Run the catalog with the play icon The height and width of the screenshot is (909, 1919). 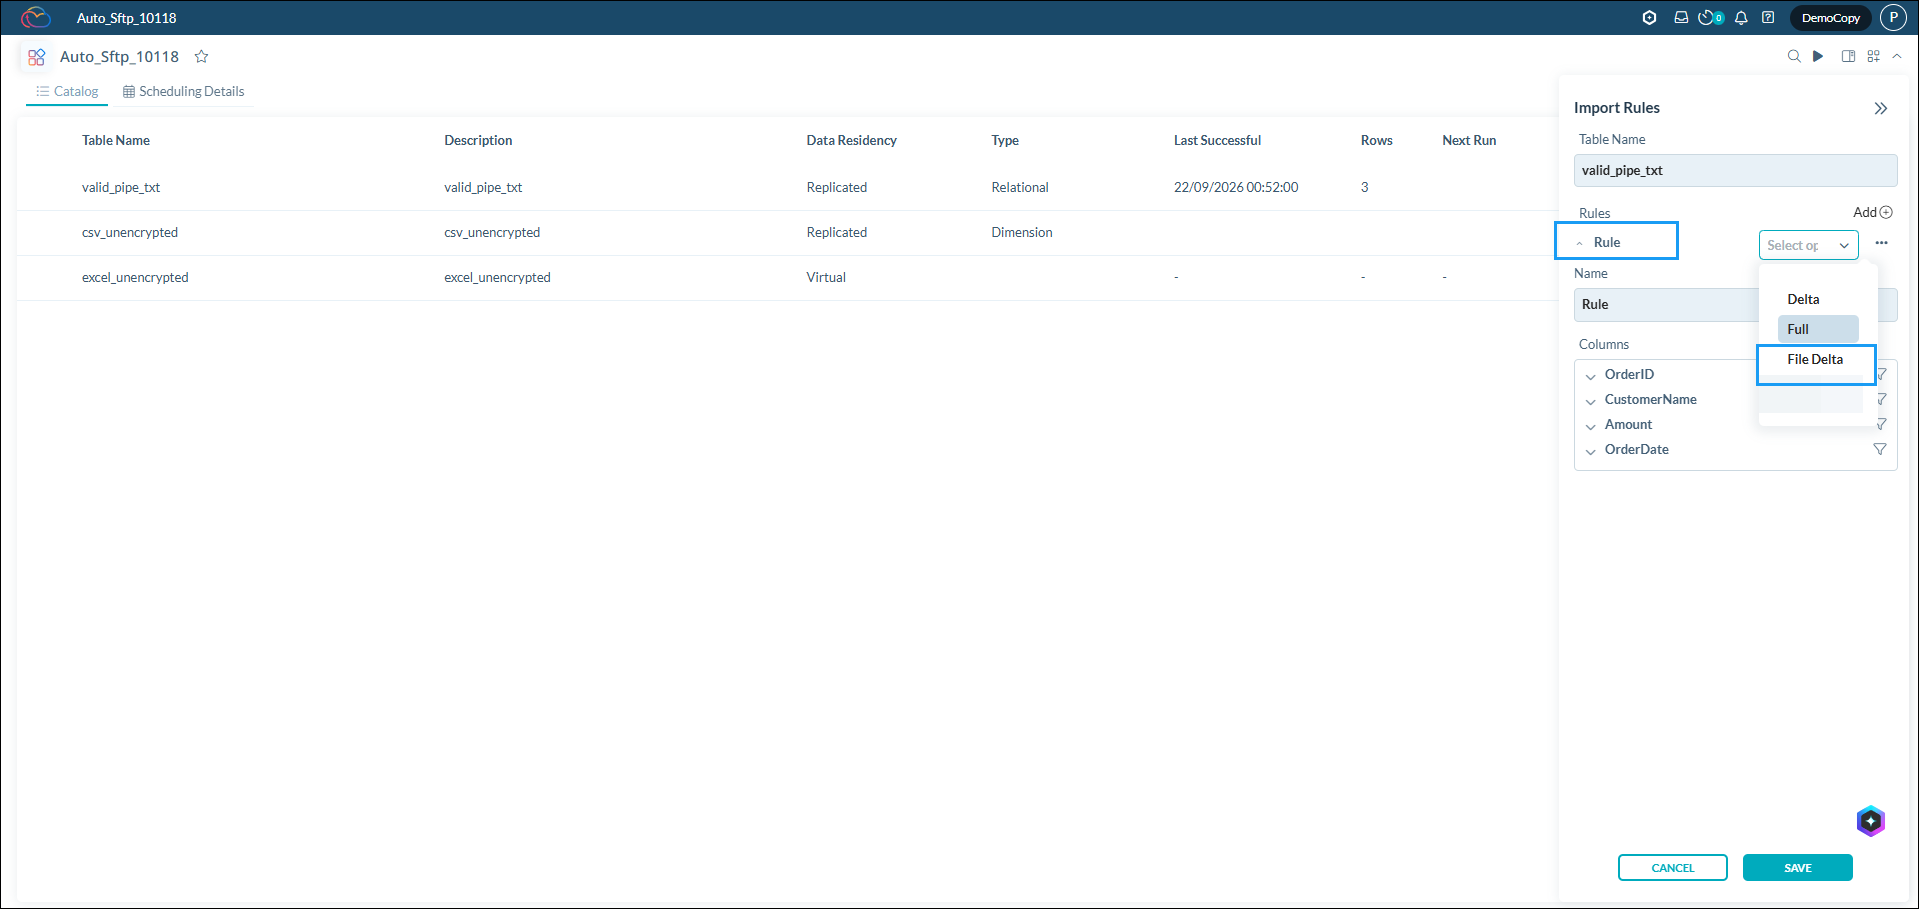[x=1818, y=56]
